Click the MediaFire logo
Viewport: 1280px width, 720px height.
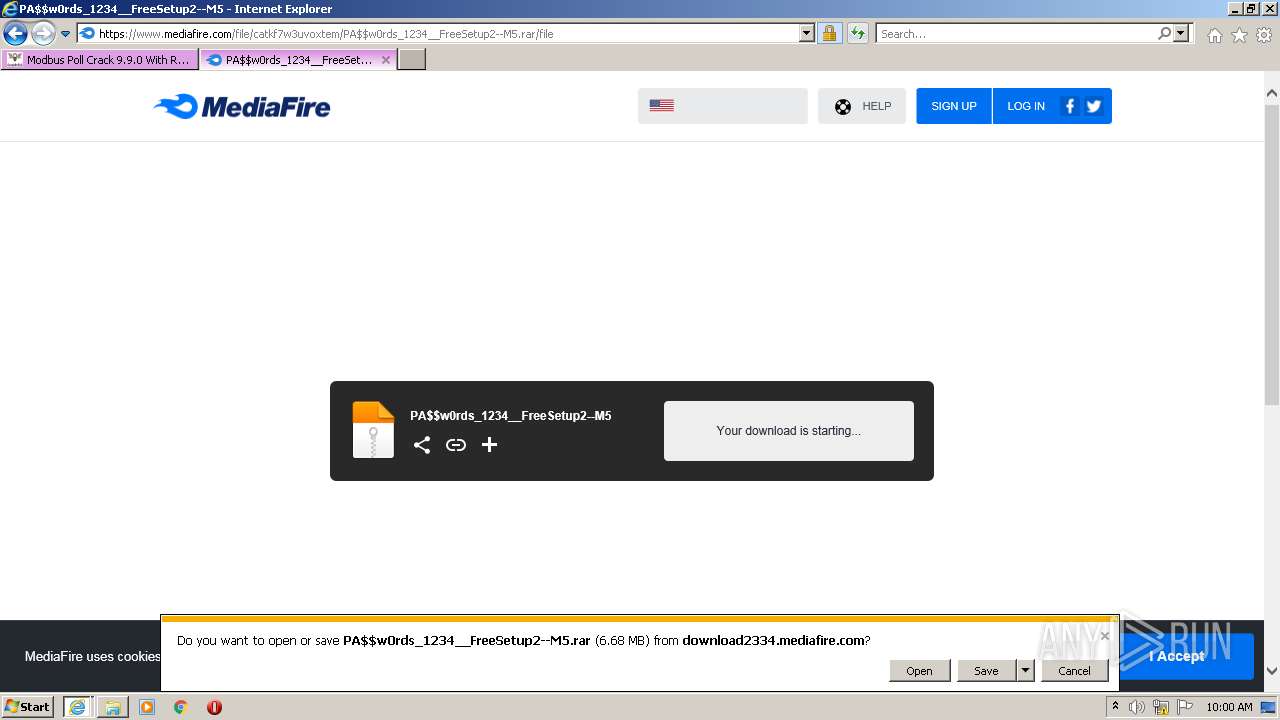click(242, 106)
